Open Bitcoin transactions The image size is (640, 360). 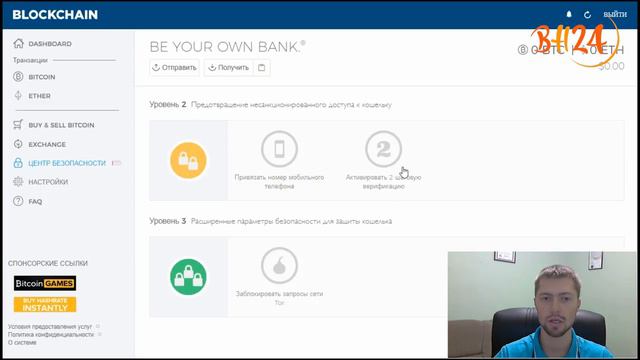coord(42,77)
